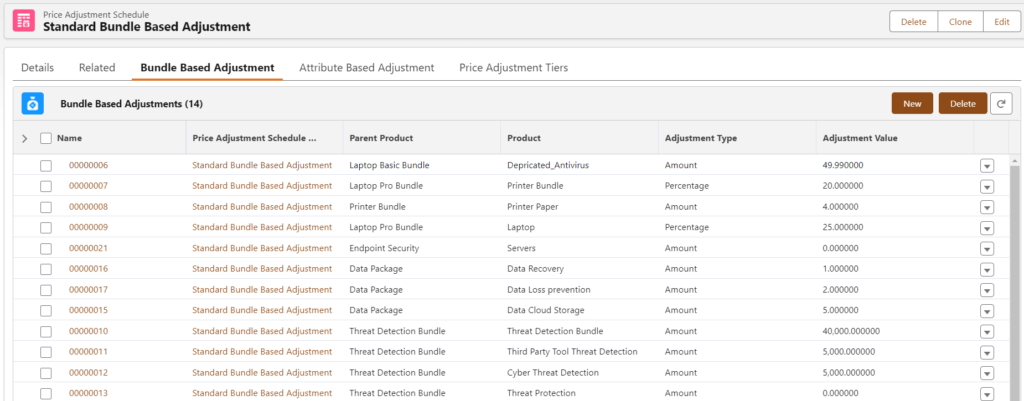The image size is (1024, 401).
Task: Sort by Parent Product column header
Action: pos(381,138)
